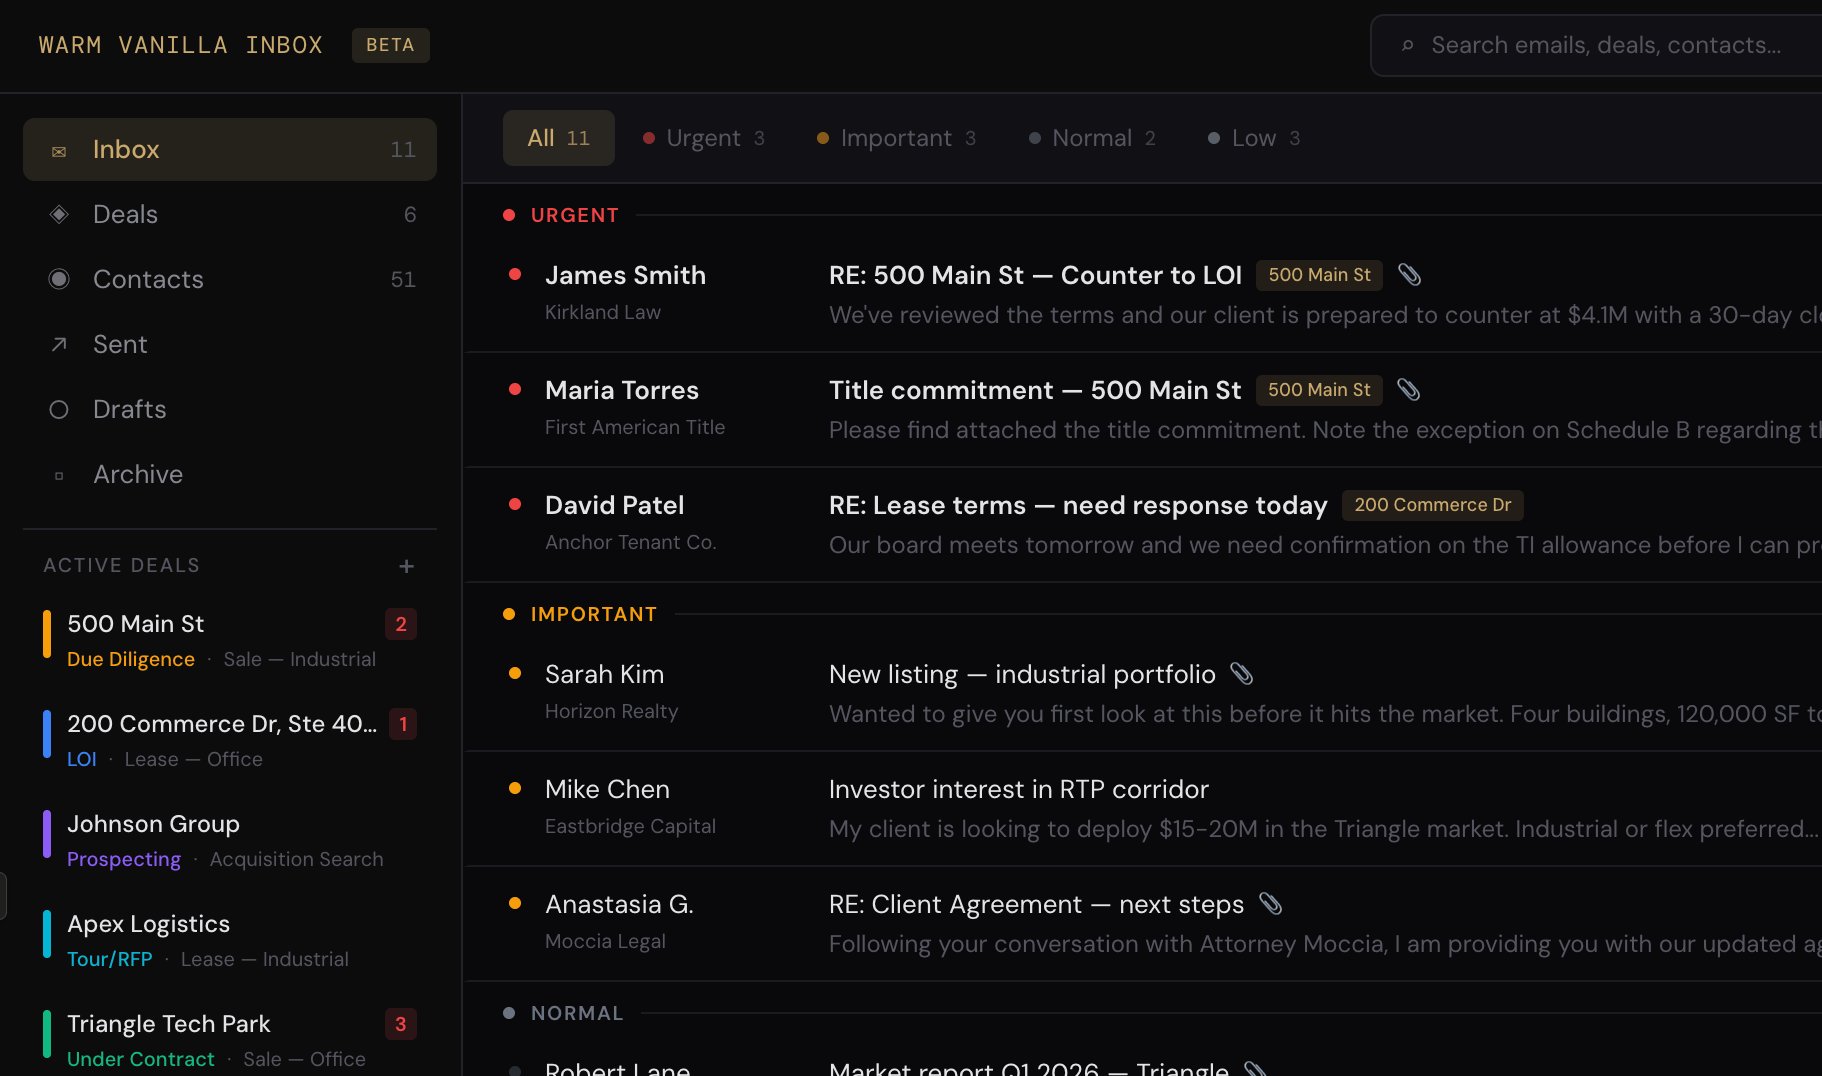Click the ACTIVE DEALS heading
Viewport: 1822px width, 1076px height.
tap(122, 565)
